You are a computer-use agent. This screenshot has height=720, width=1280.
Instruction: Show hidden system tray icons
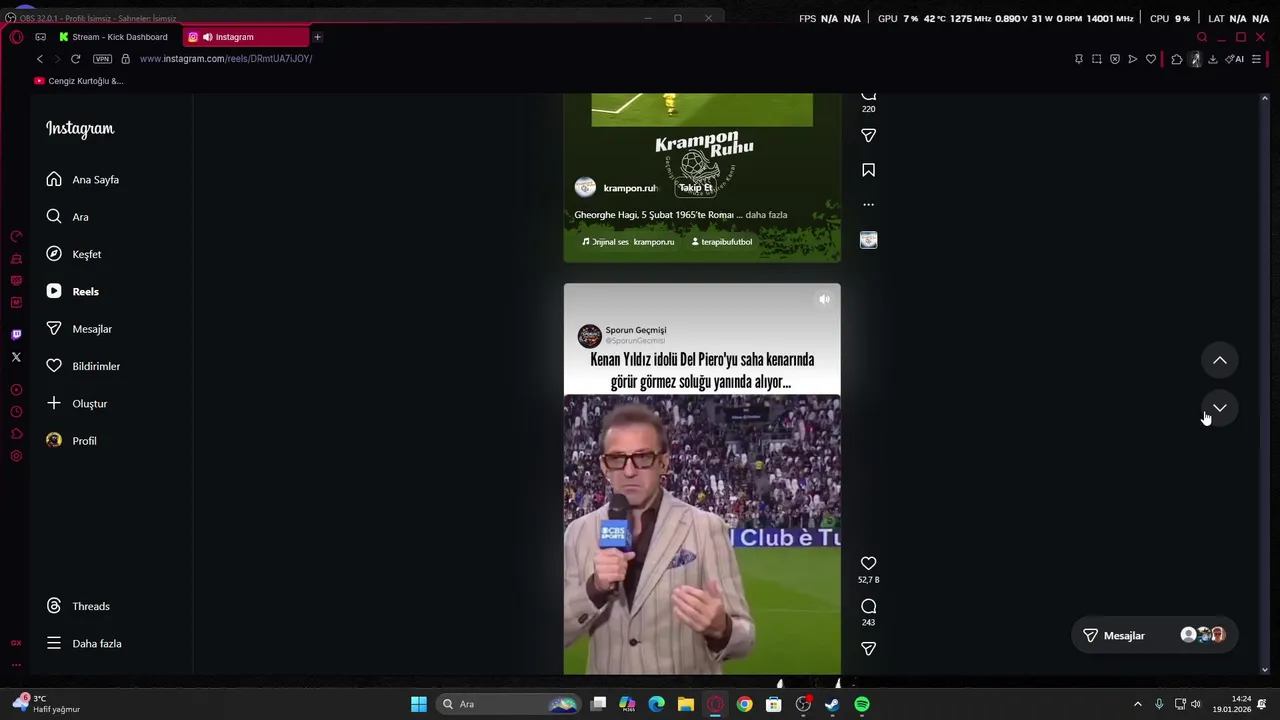(1137, 704)
